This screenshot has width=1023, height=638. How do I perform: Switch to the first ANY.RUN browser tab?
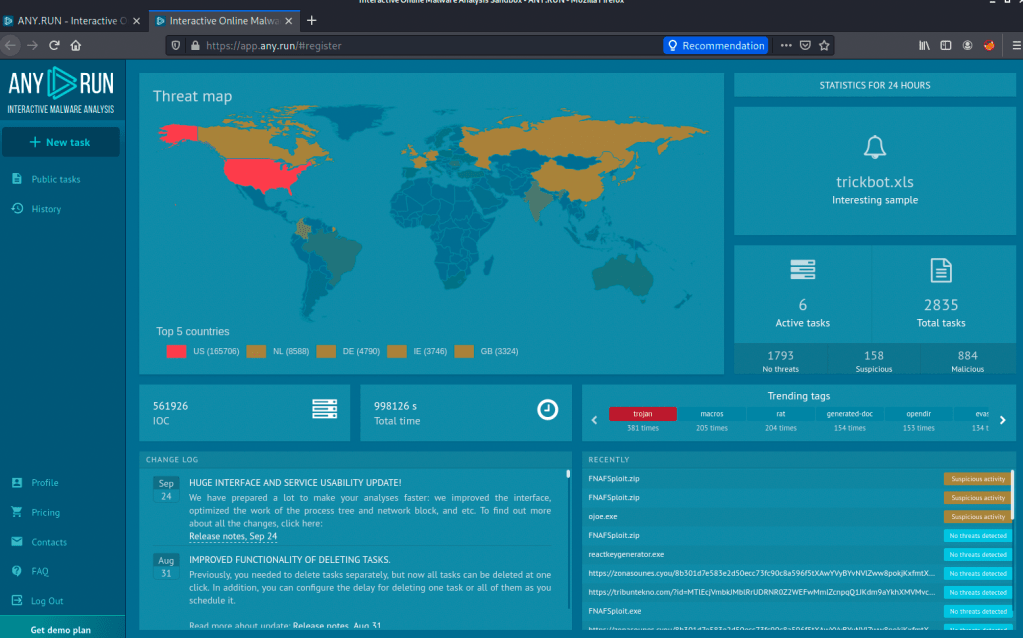70,20
